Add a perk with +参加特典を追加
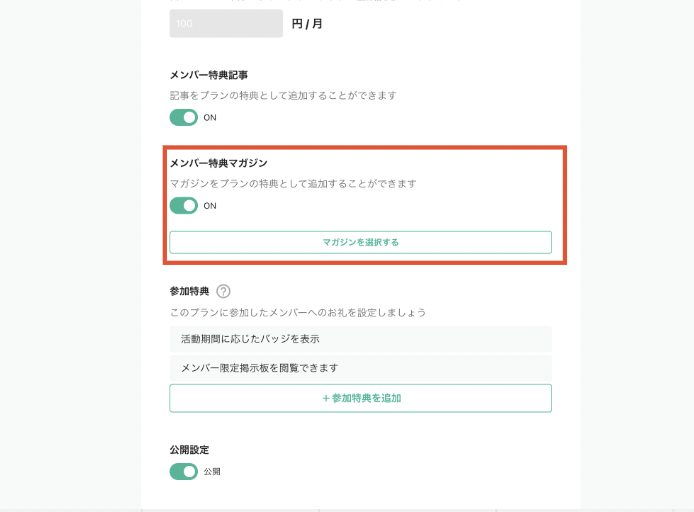The image size is (694, 512). (x=360, y=398)
